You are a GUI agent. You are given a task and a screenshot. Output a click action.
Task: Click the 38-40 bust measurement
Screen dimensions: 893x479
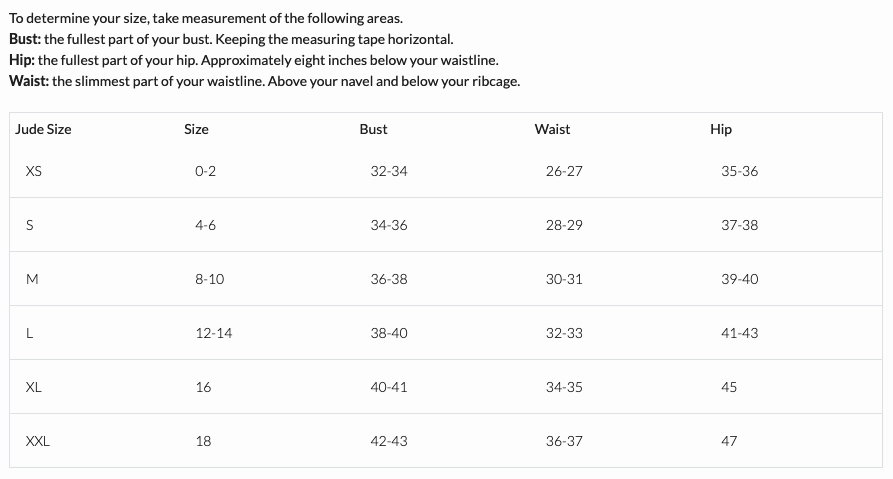coord(388,333)
